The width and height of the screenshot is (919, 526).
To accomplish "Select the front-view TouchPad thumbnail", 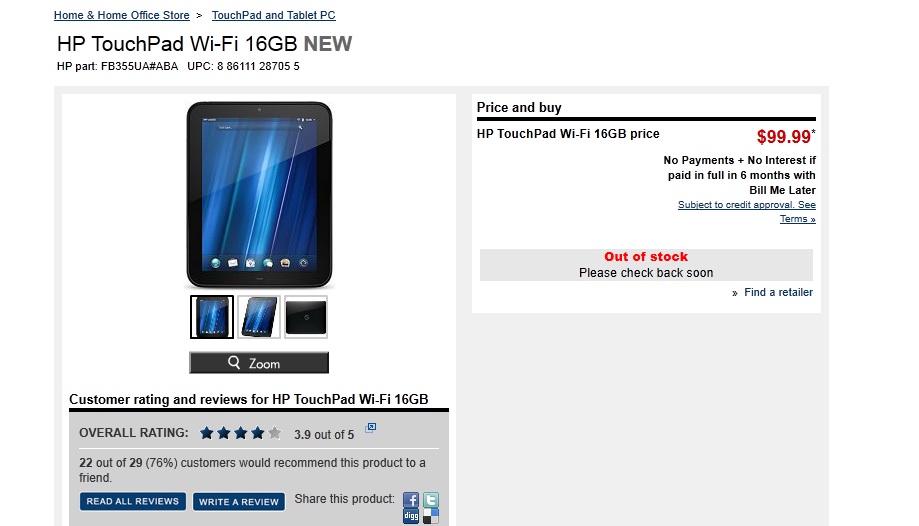I will pyautogui.click(x=212, y=317).
